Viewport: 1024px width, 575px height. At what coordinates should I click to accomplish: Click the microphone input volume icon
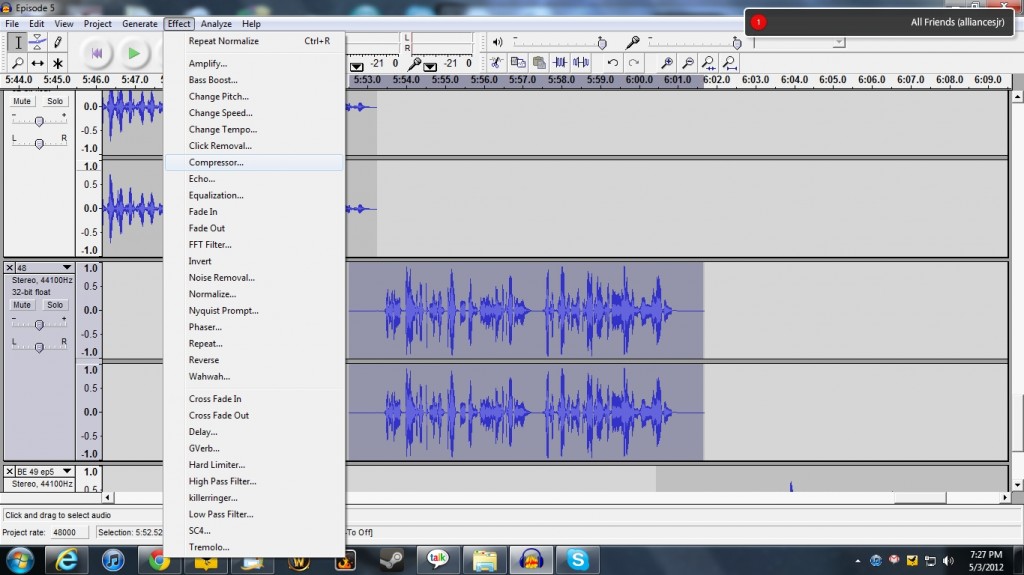[632, 42]
